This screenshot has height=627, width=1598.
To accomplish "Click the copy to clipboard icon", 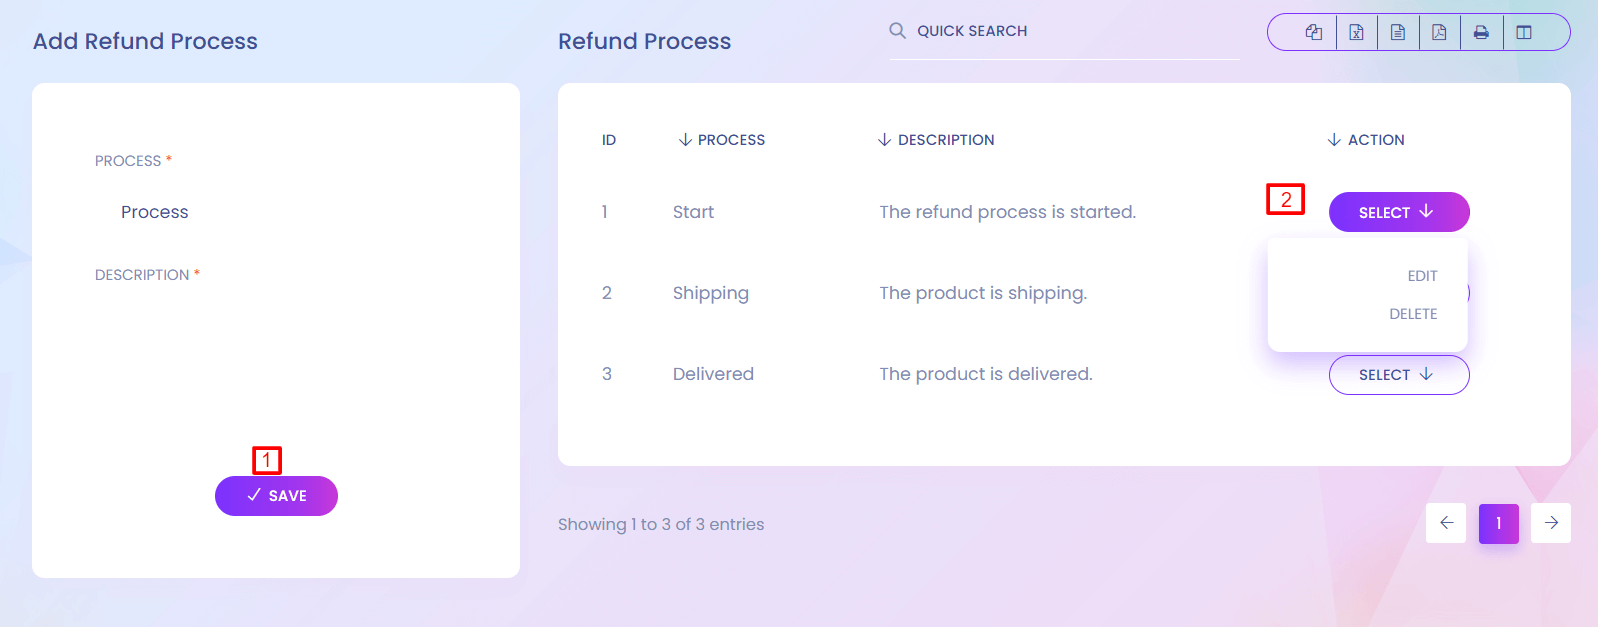I will pos(1314,32).
